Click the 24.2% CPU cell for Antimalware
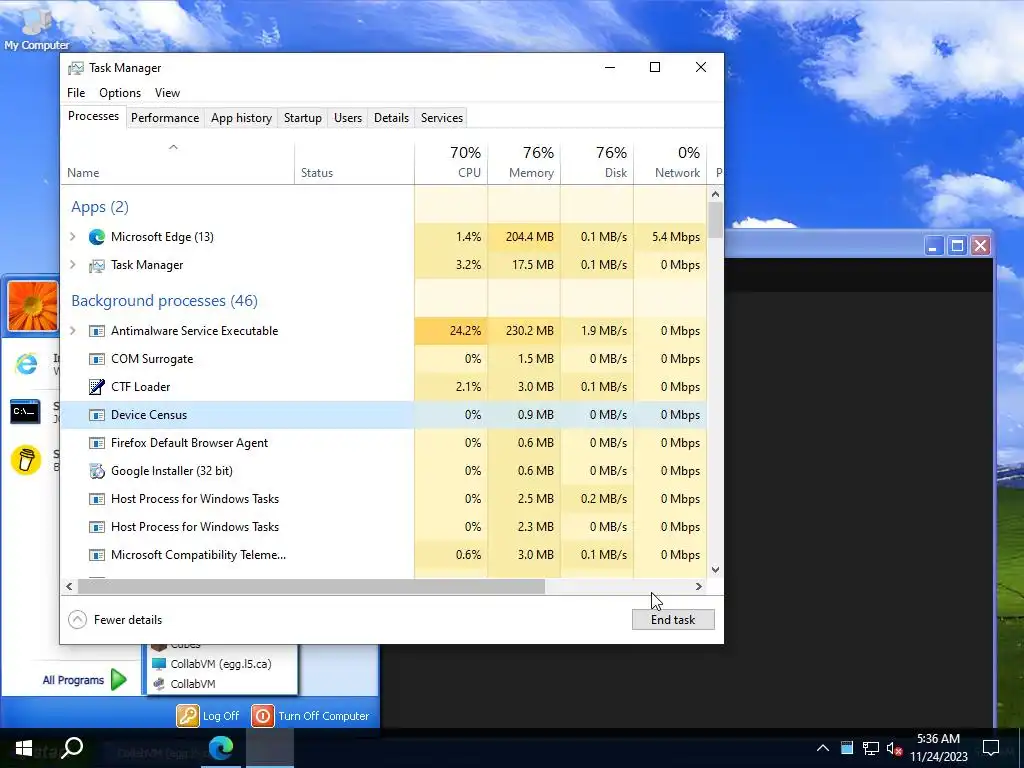The width and height of the screenshot is (1024, 768). click(451, 331)
